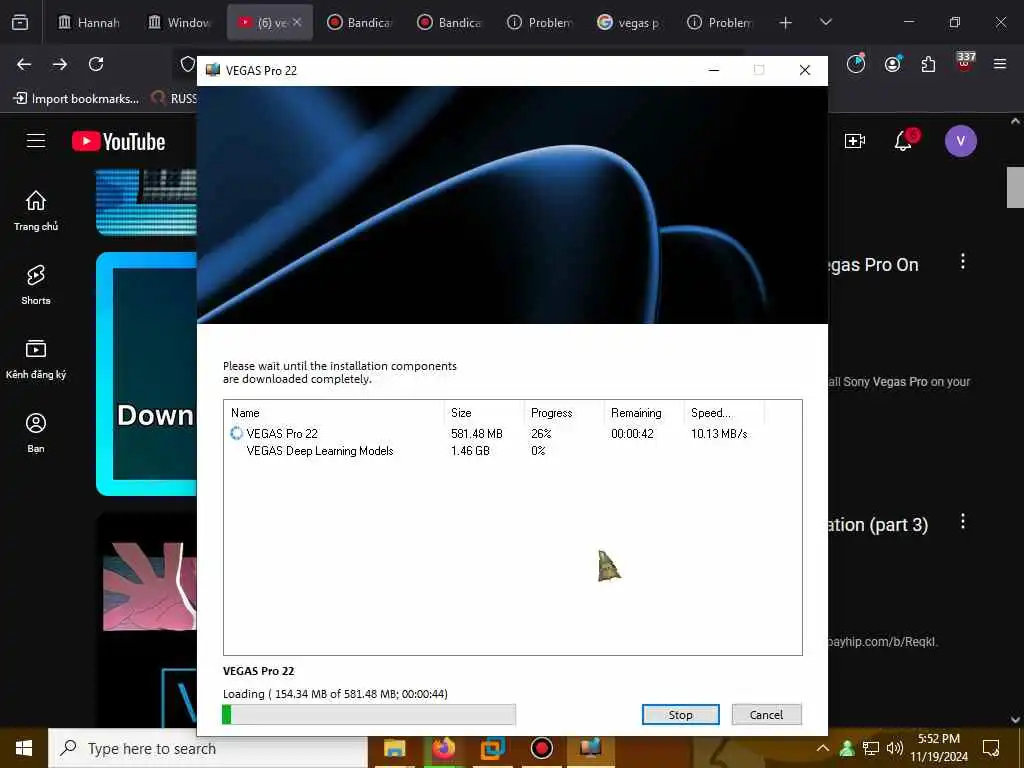Reload the page in browser

pos(96,64)
